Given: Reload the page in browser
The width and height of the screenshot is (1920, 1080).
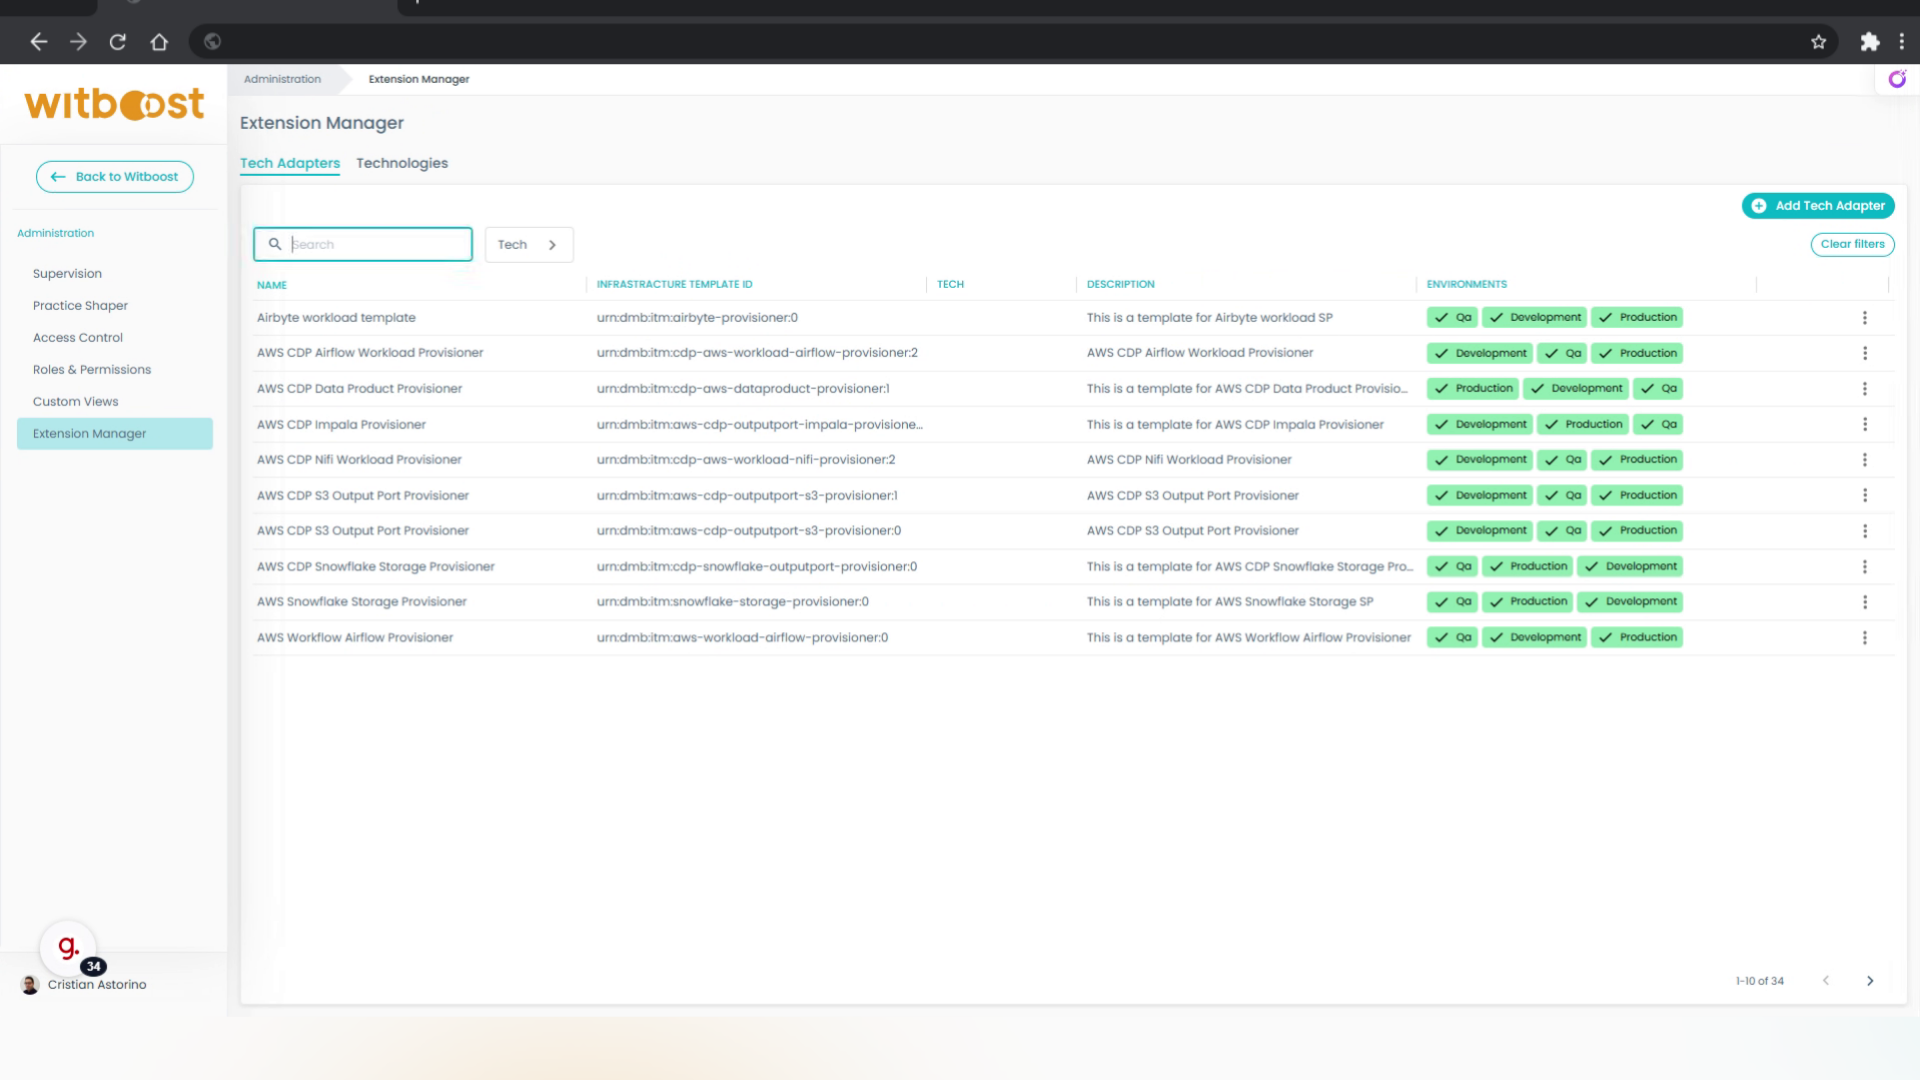Looking at the screenshot, I should click(118, 42).
